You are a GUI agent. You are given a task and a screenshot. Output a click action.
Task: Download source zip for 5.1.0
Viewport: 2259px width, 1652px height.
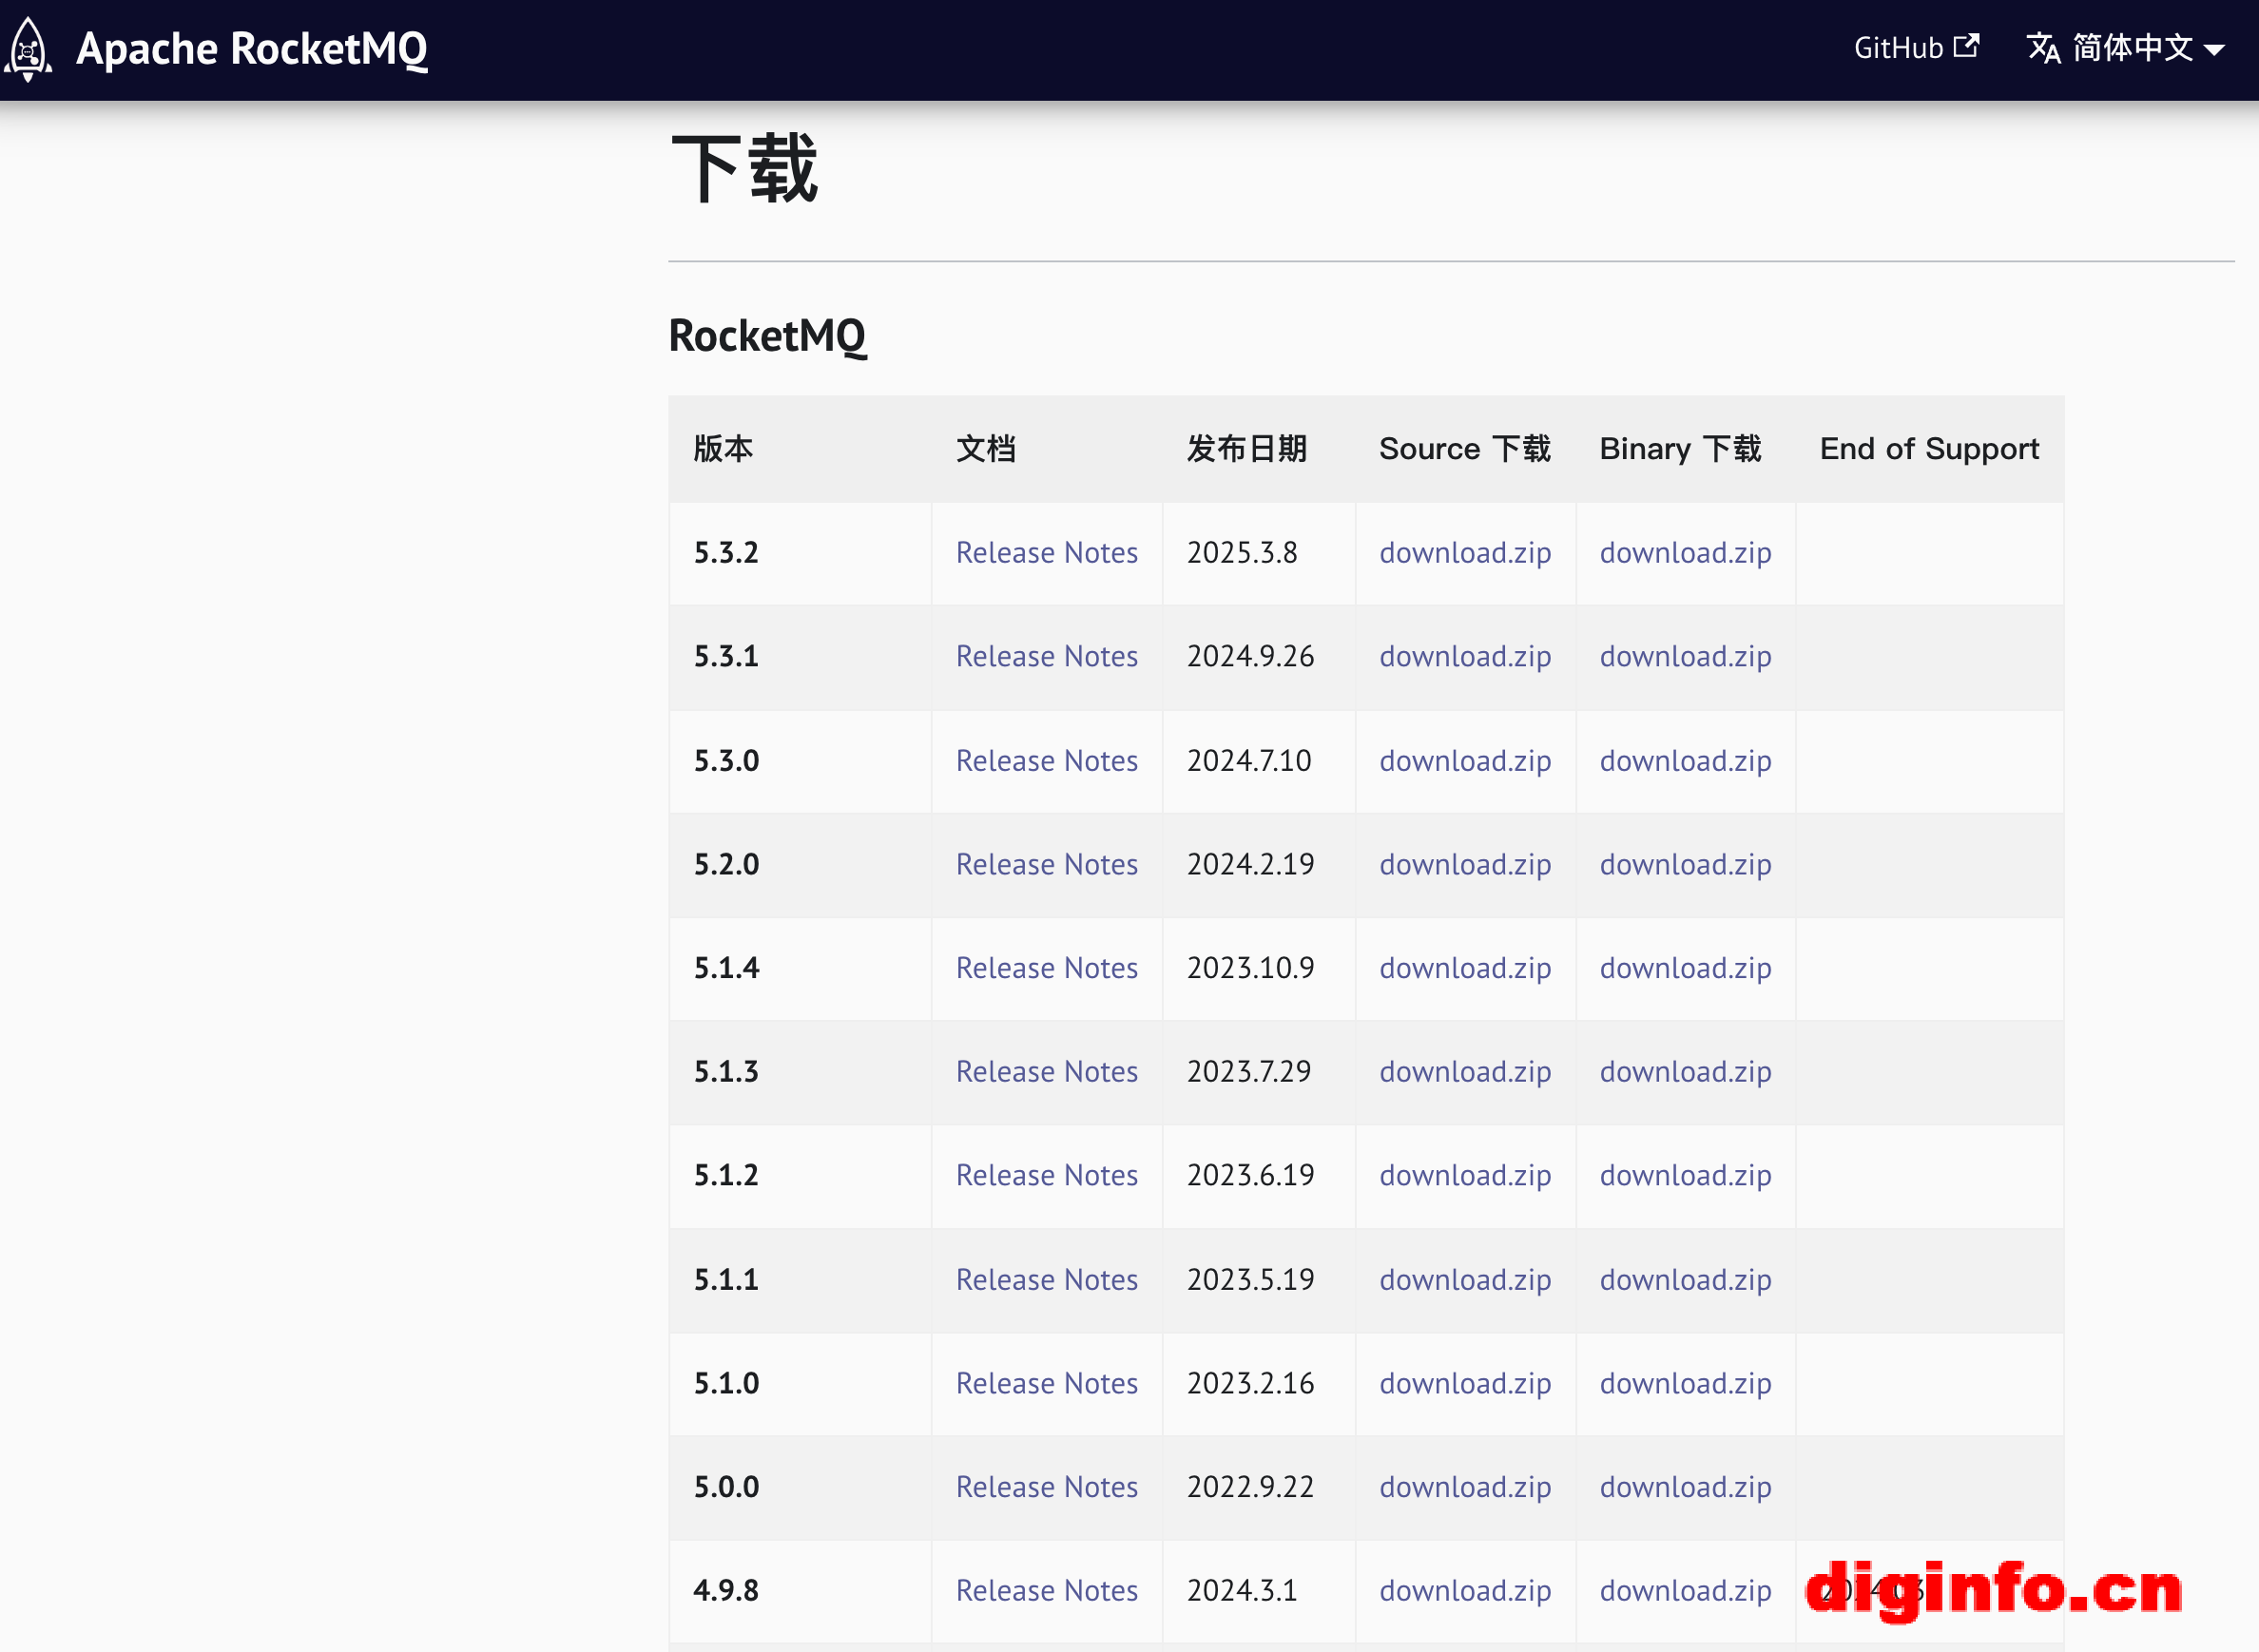[x=1465, y=1384]
